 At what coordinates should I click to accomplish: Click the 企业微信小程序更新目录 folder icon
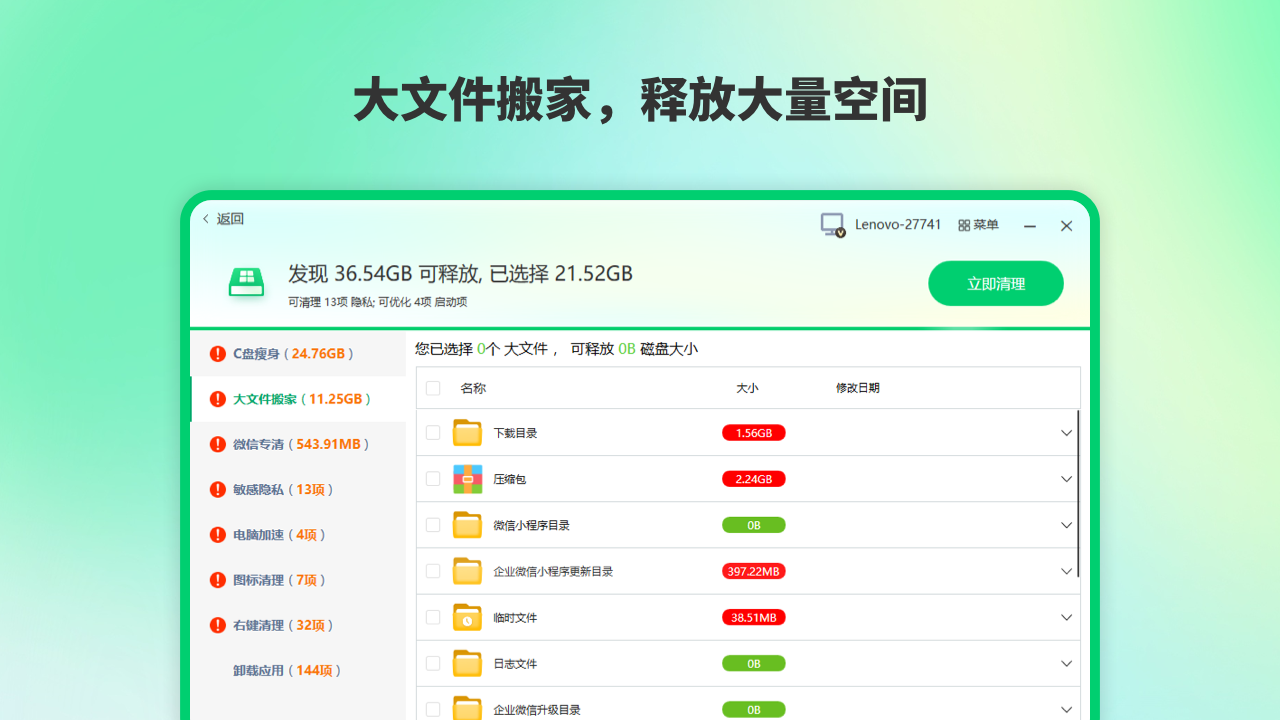[467, 570]
